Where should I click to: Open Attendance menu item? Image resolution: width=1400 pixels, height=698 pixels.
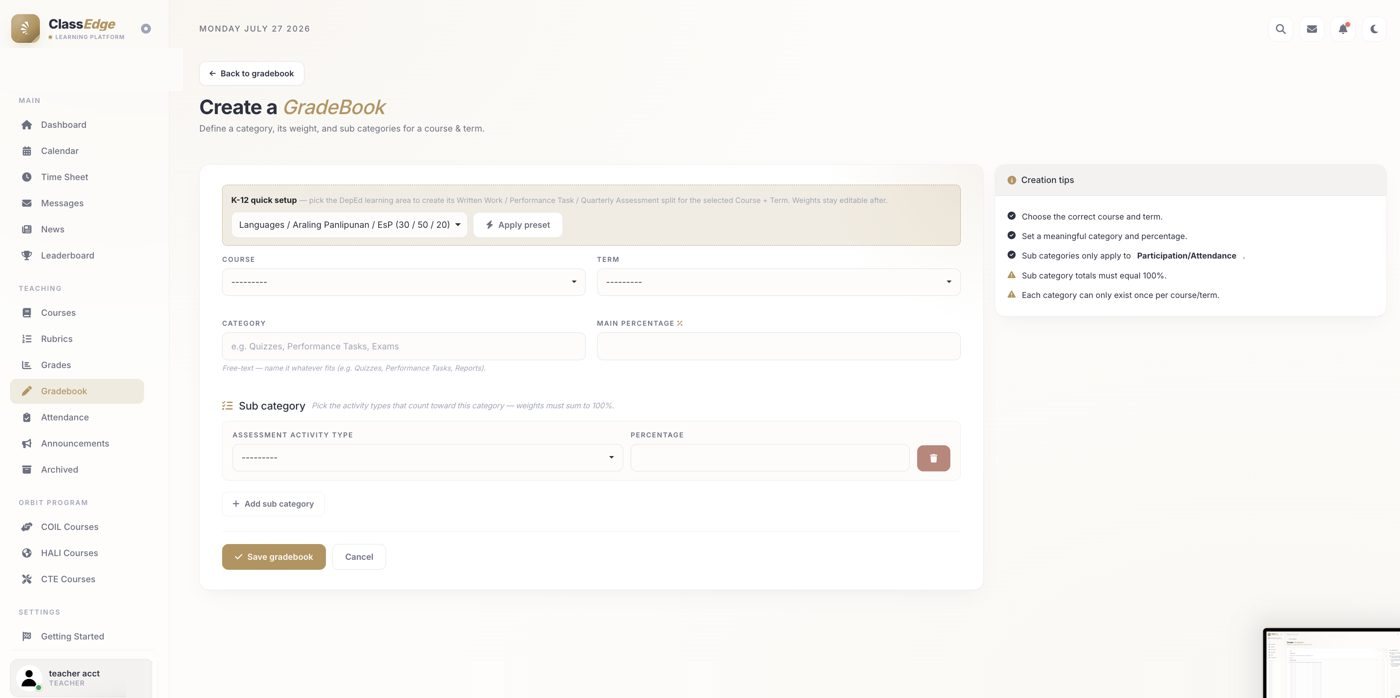click(77, 417)
